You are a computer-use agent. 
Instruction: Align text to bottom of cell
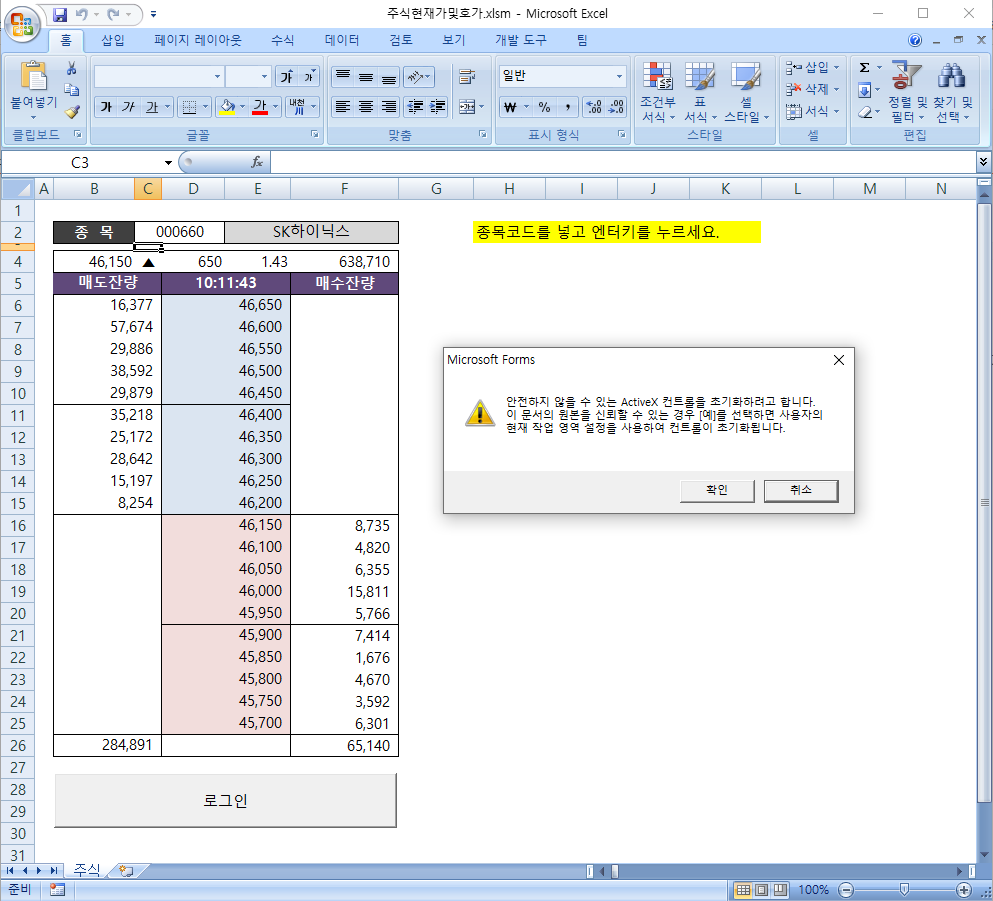pos(389,77)
